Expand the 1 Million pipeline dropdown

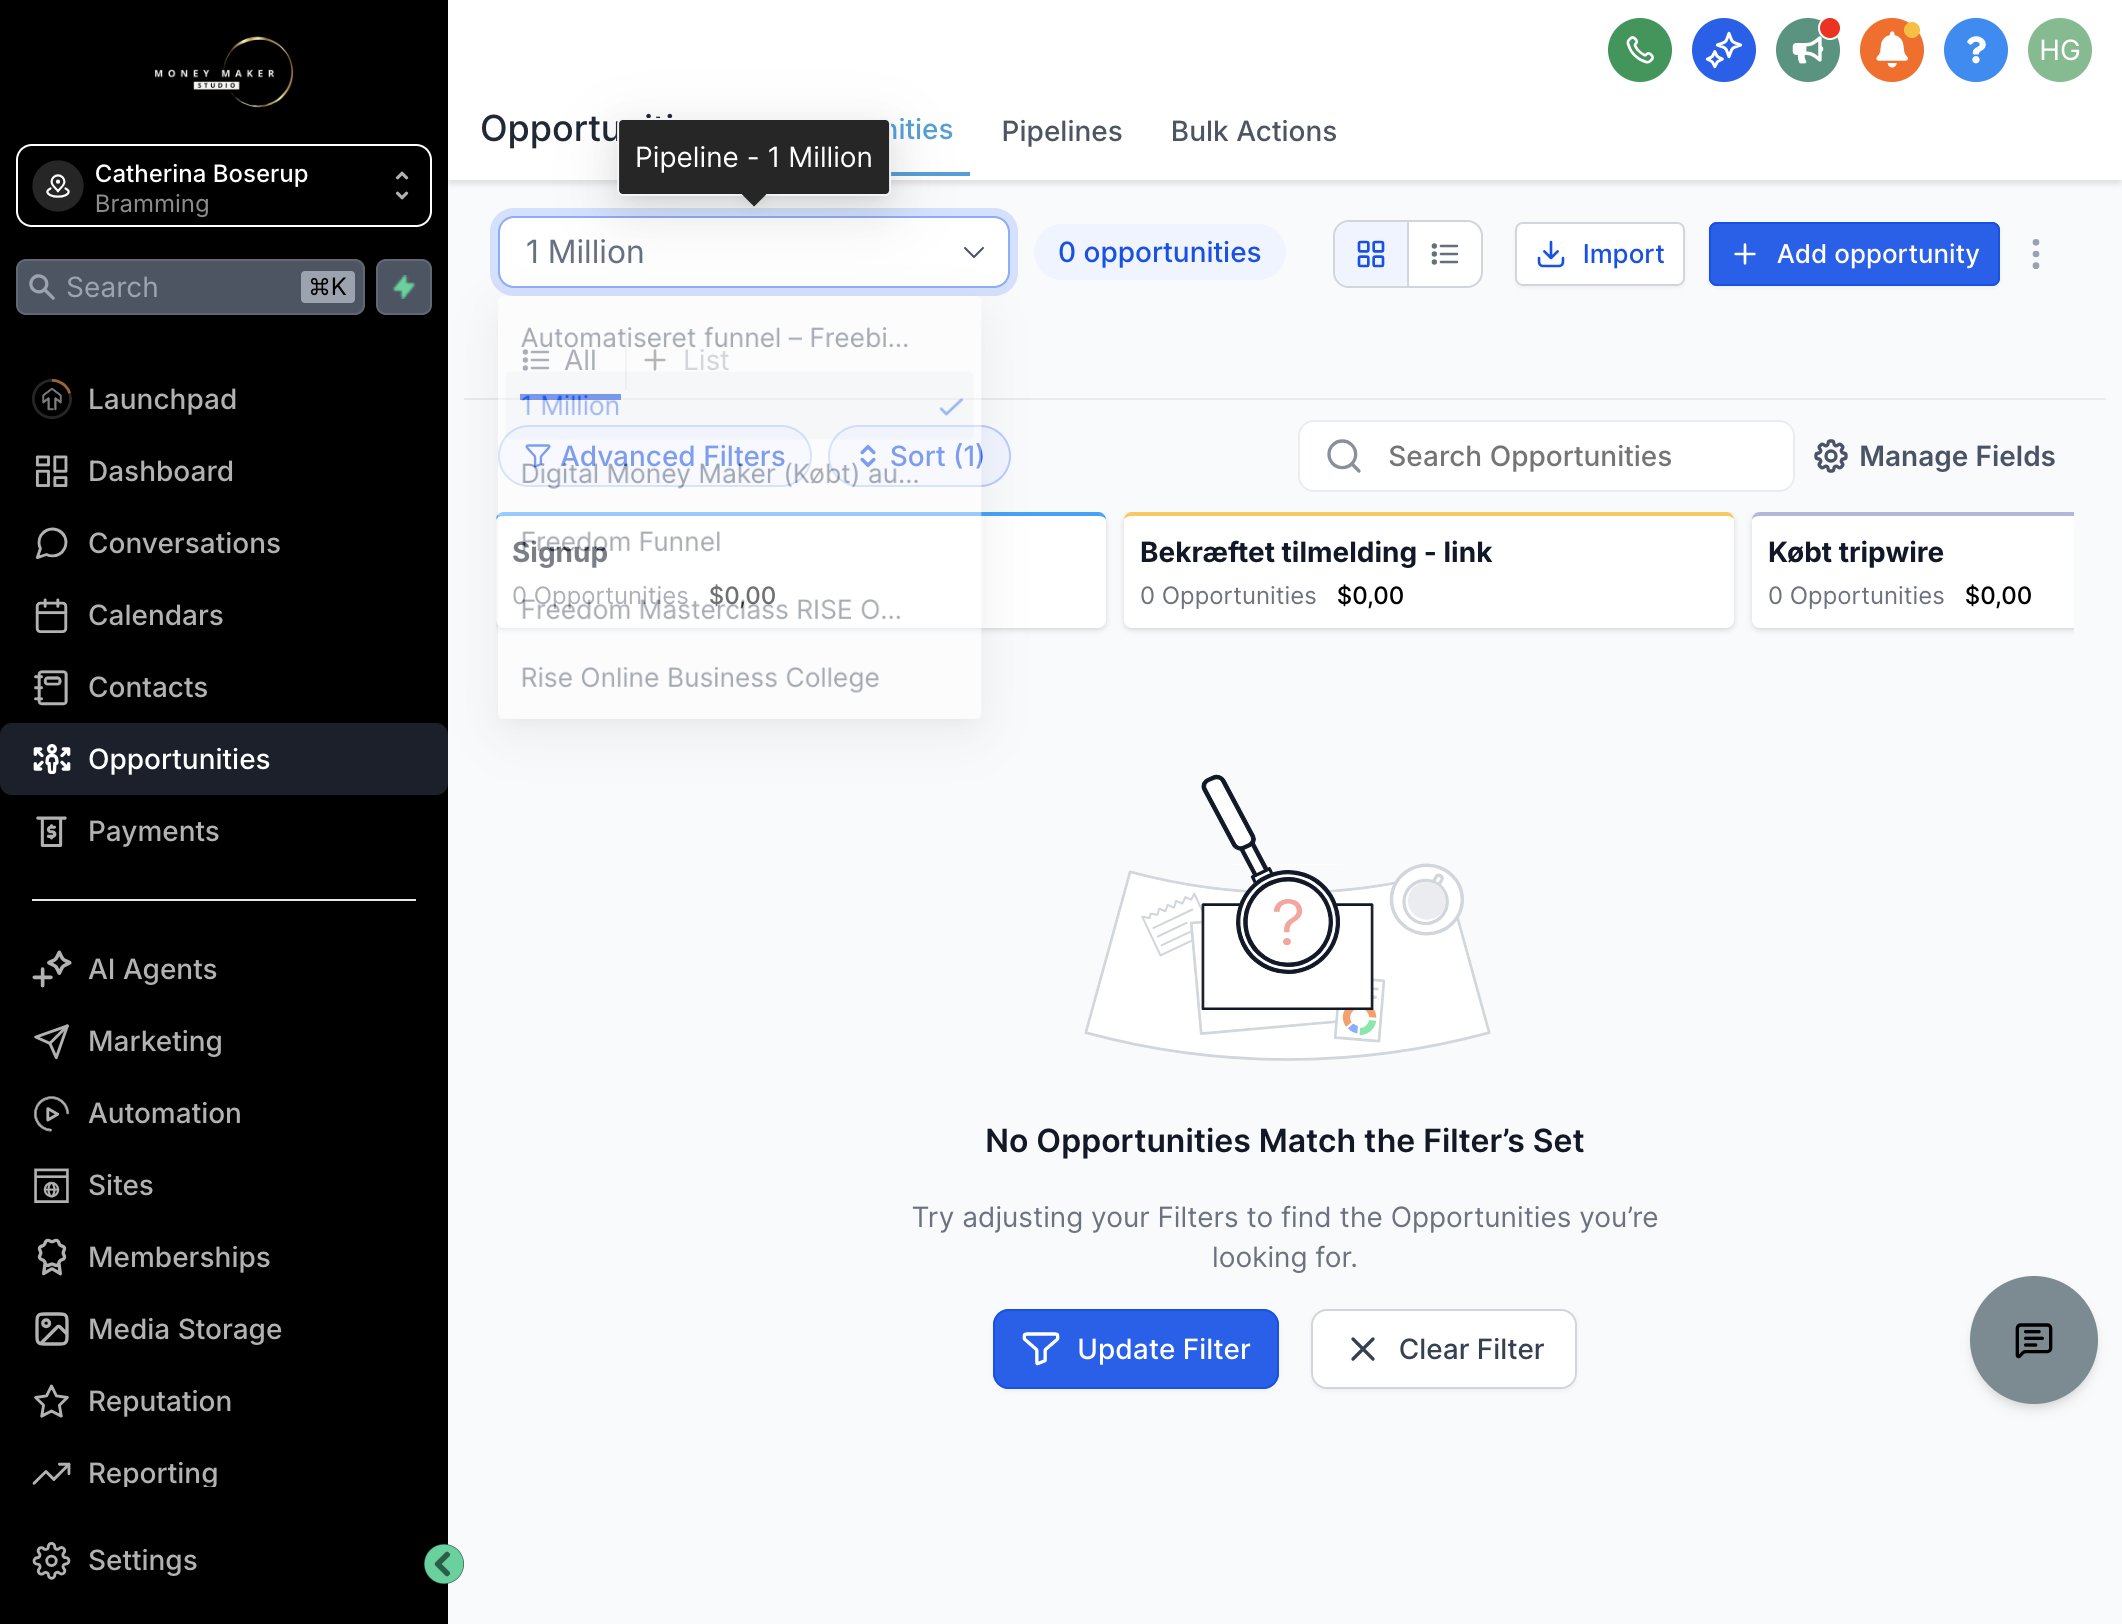point(754,252)
